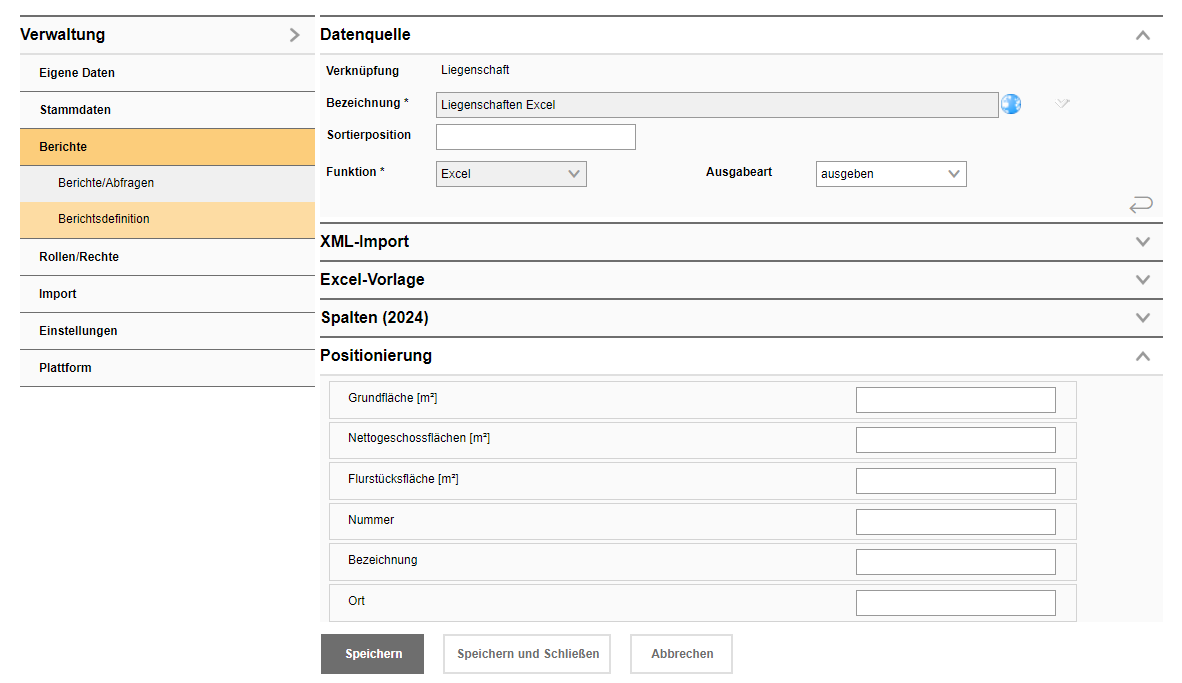Open the Einstellungen menu entry
The image size is (1182, 683).
(x=78, y=331)
